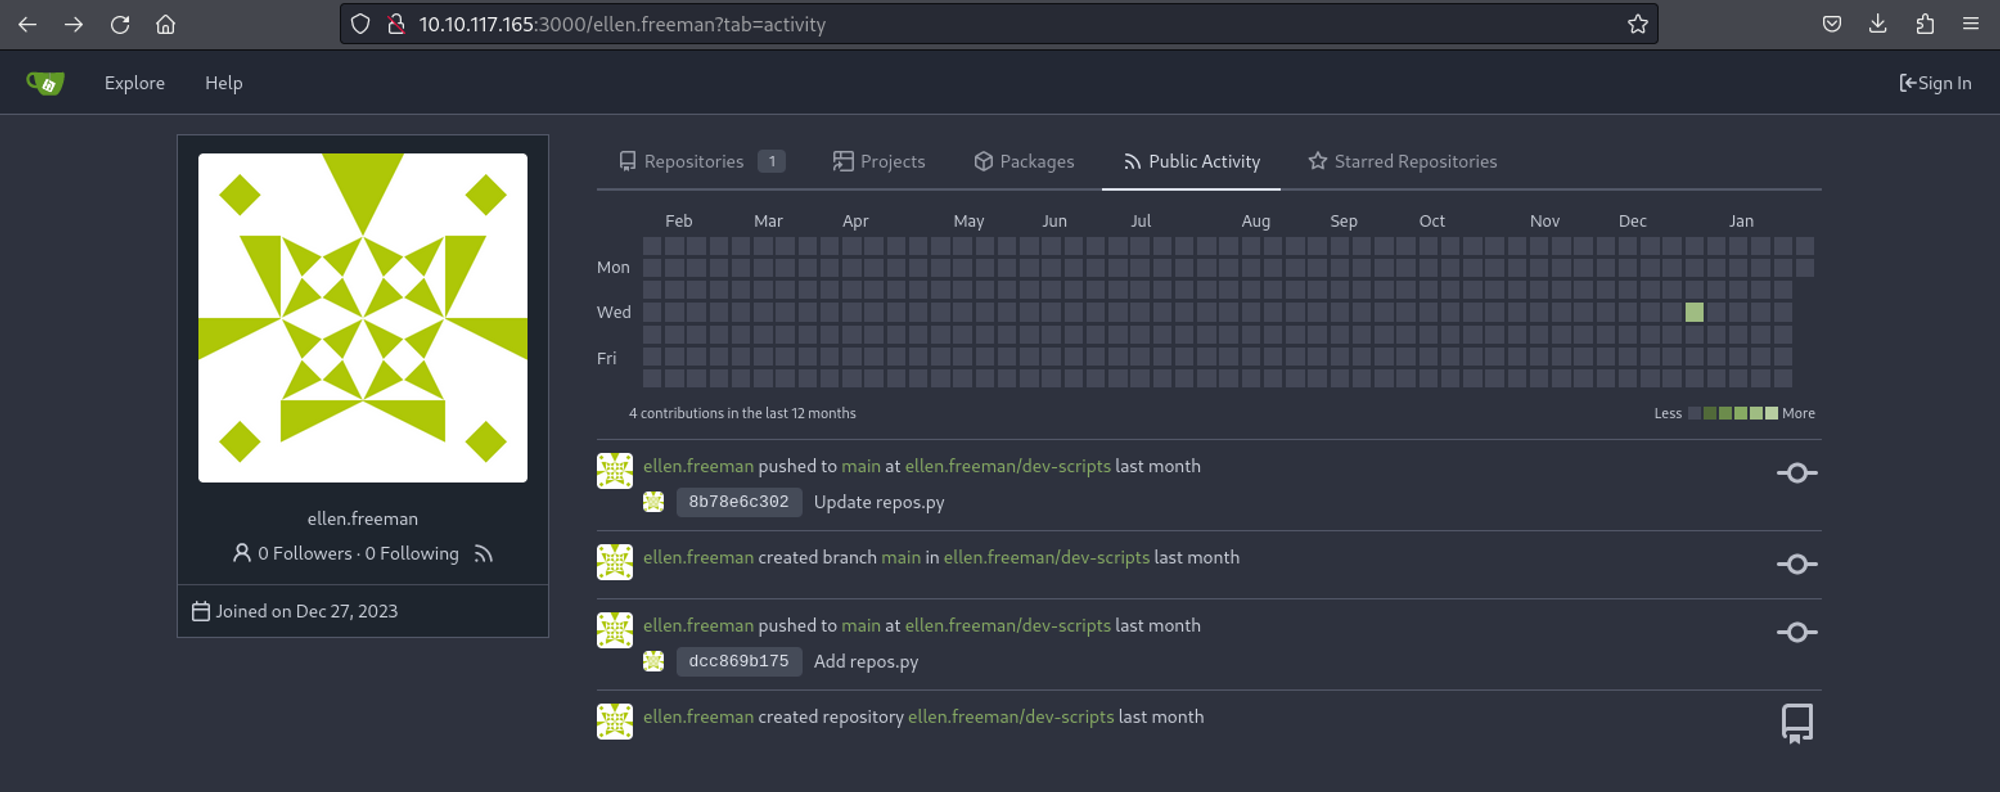Click the Gitea logo home icon

(x=45, y=84)
